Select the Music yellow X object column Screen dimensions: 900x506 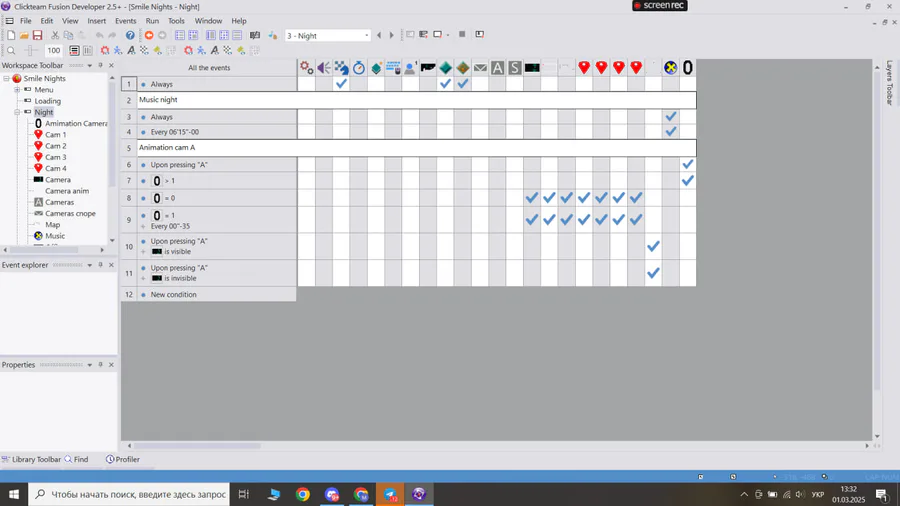point(670,68)
